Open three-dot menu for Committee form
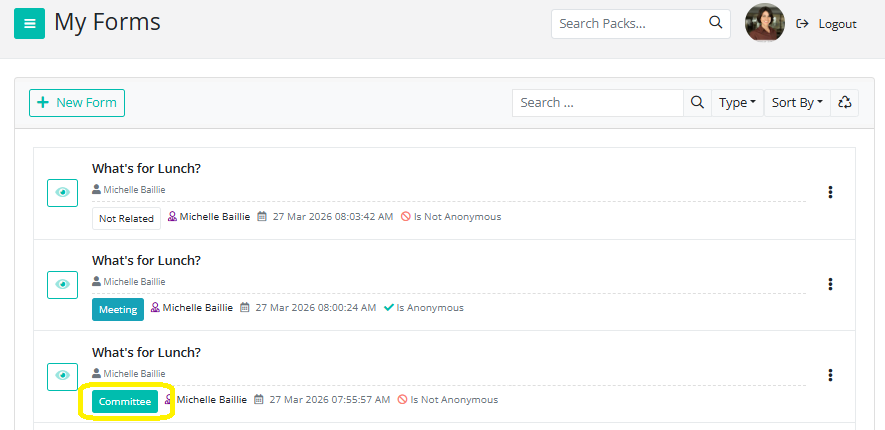The image size is (885, 430). (x=830, y=376)
